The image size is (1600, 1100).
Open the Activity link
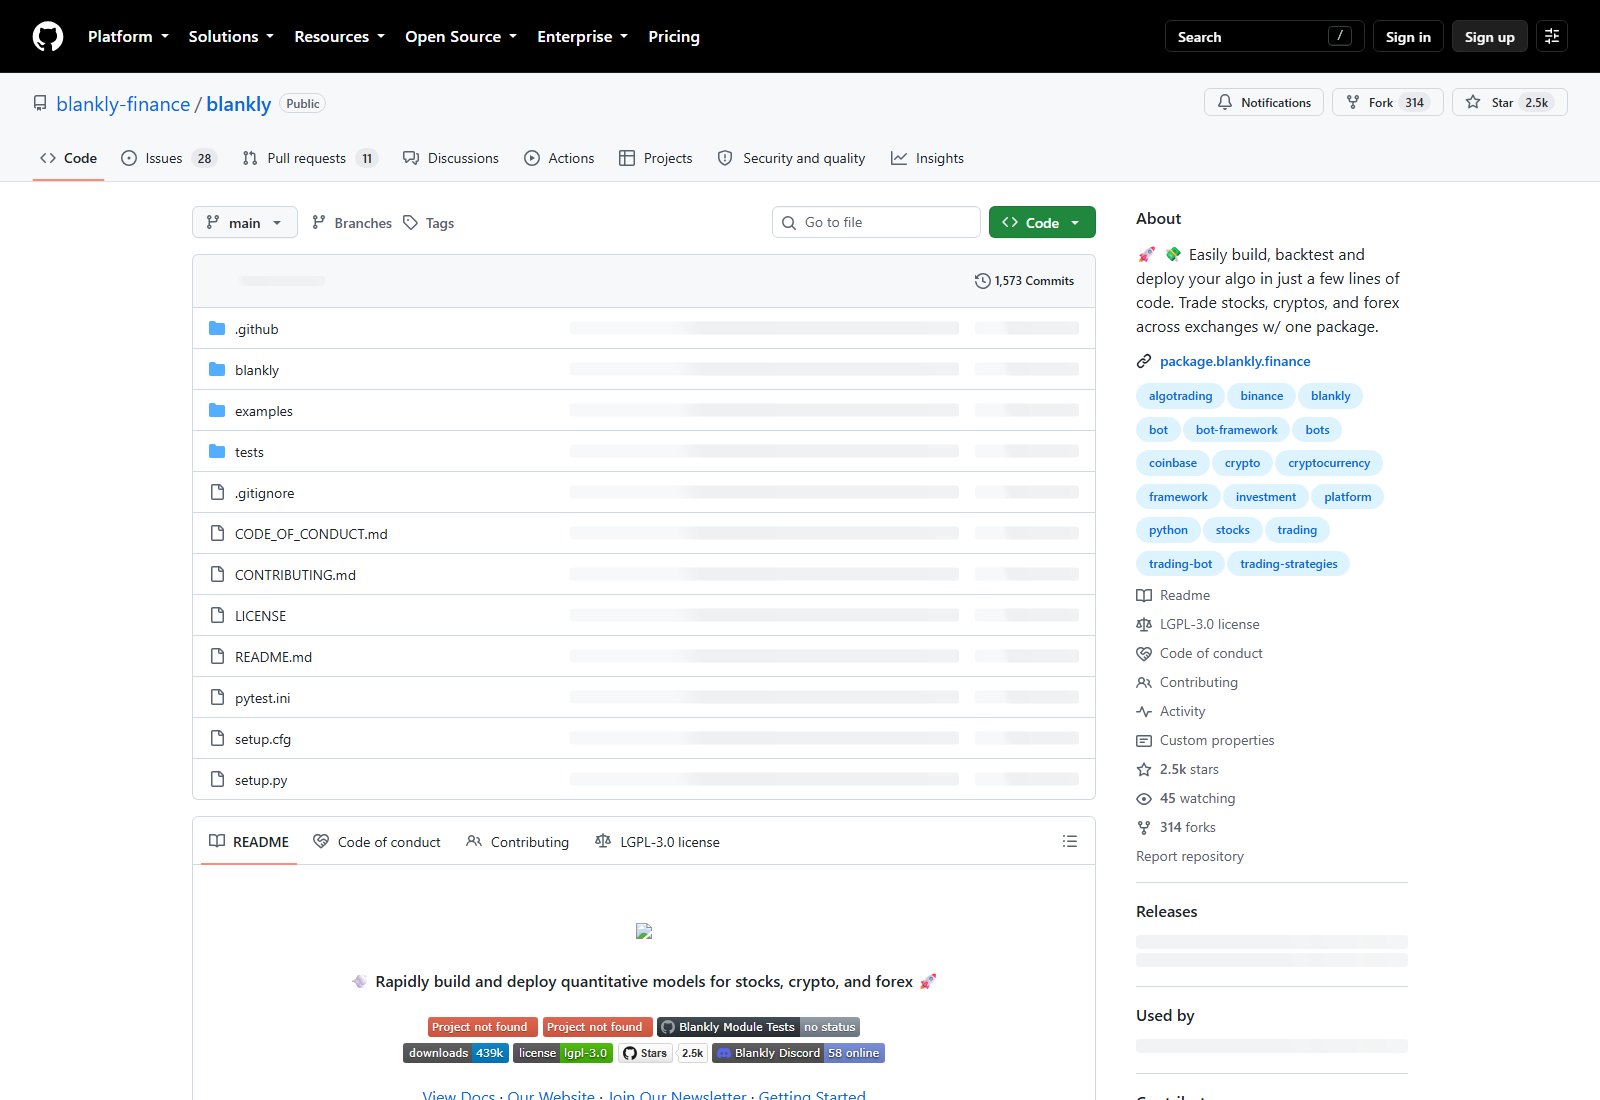[x=1171, y=711]
